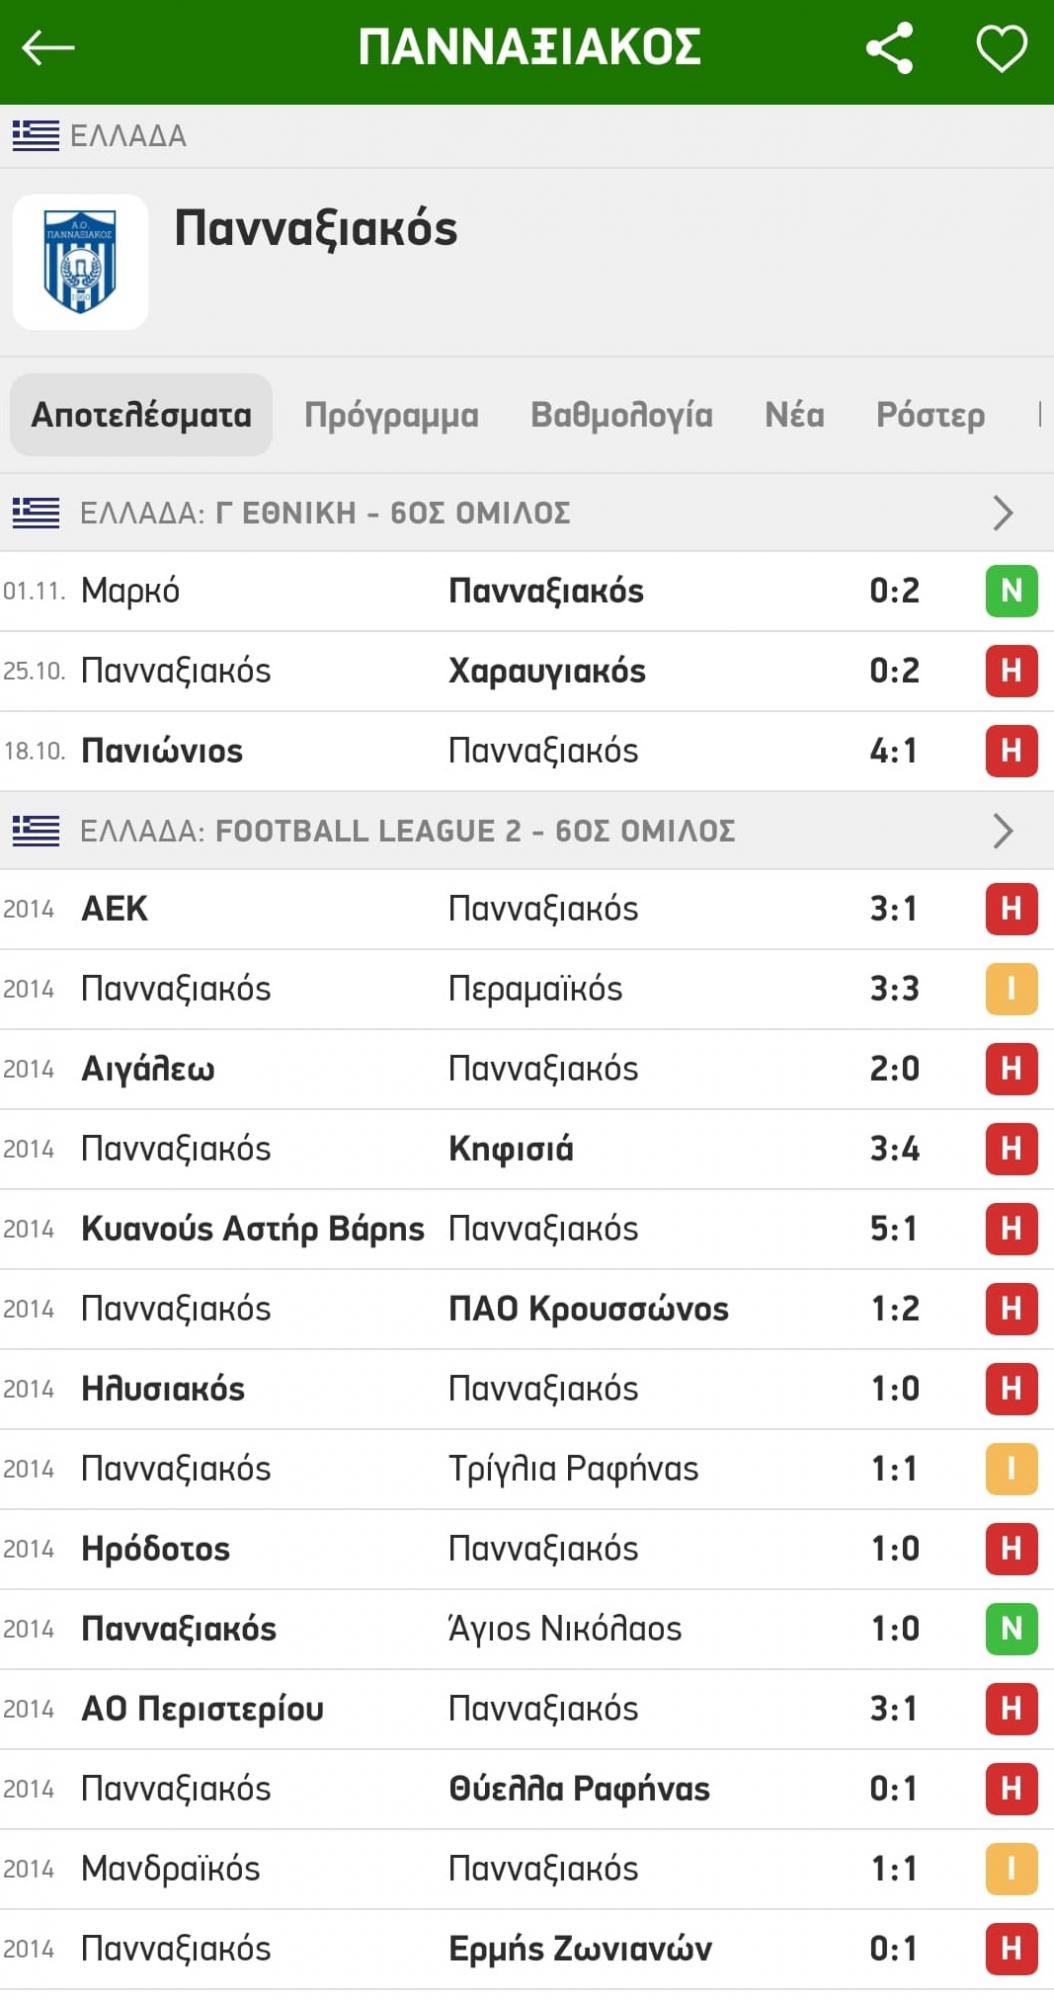Screen dimensions: 1054x2000
Task: Click the red H badge for Χαραυγιακός match
Action: 1011,671
